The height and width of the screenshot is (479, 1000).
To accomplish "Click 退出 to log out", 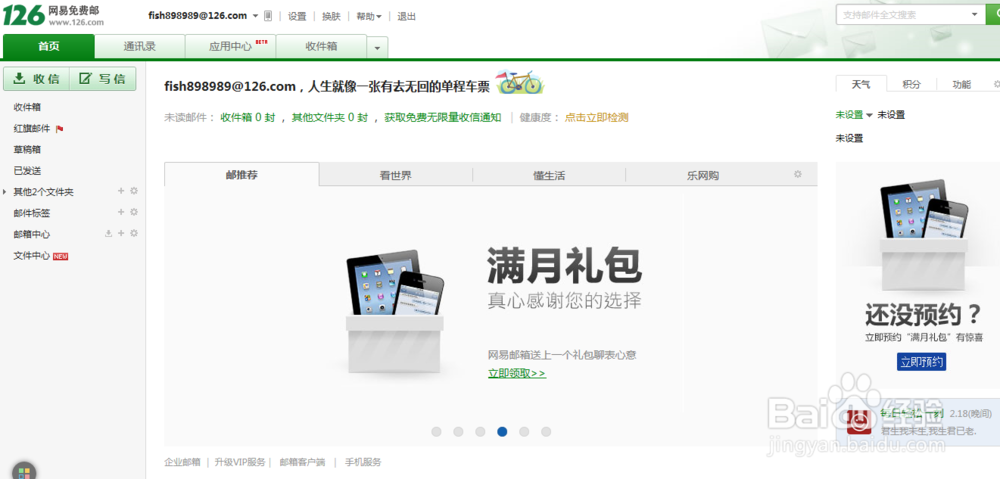I will coord(406,17).
